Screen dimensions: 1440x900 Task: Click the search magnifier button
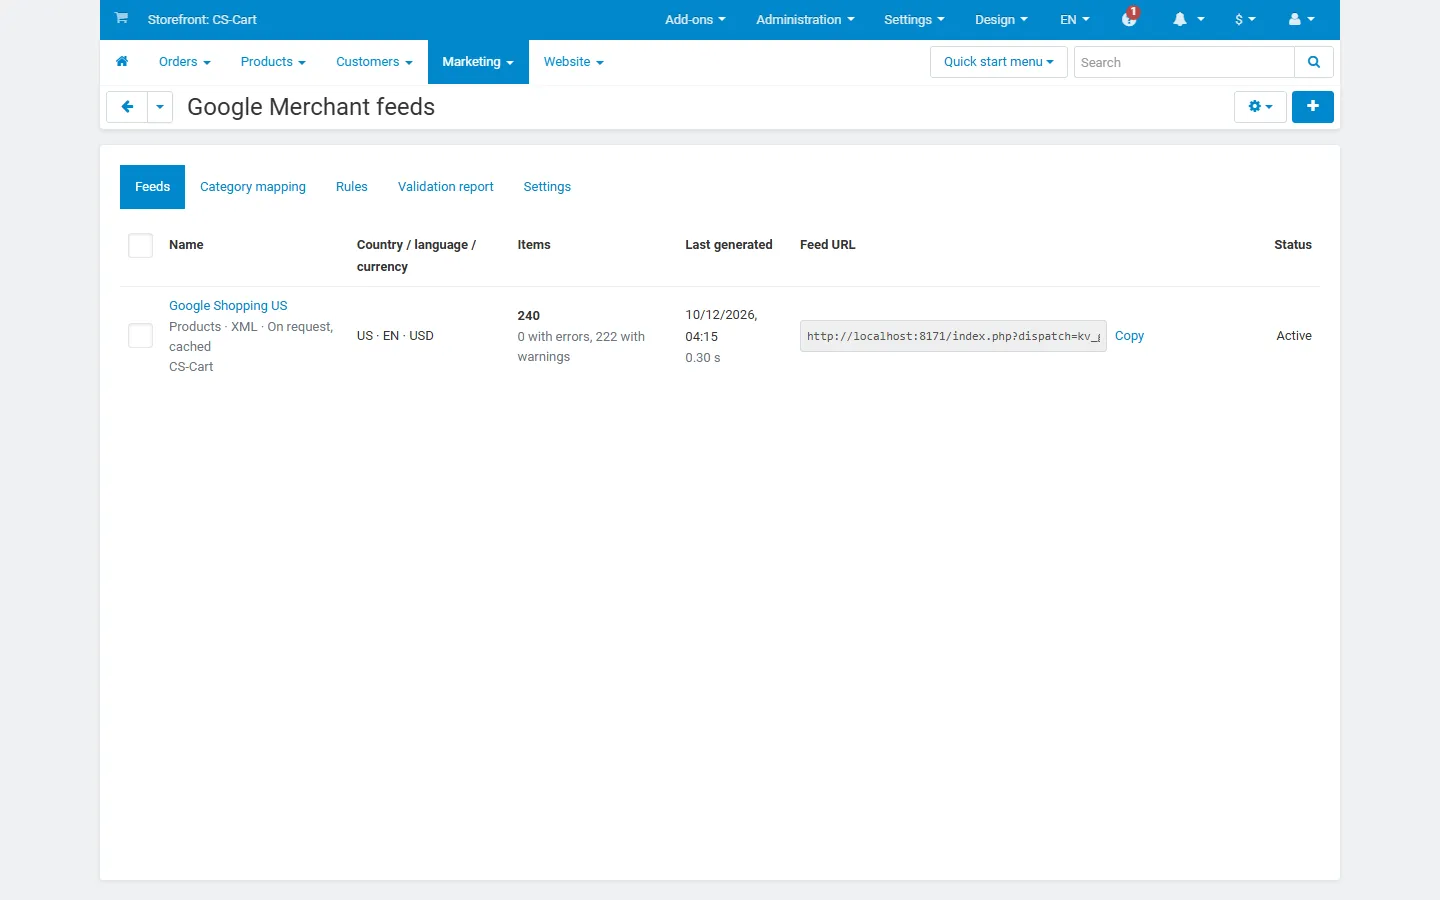(1314, 62)
